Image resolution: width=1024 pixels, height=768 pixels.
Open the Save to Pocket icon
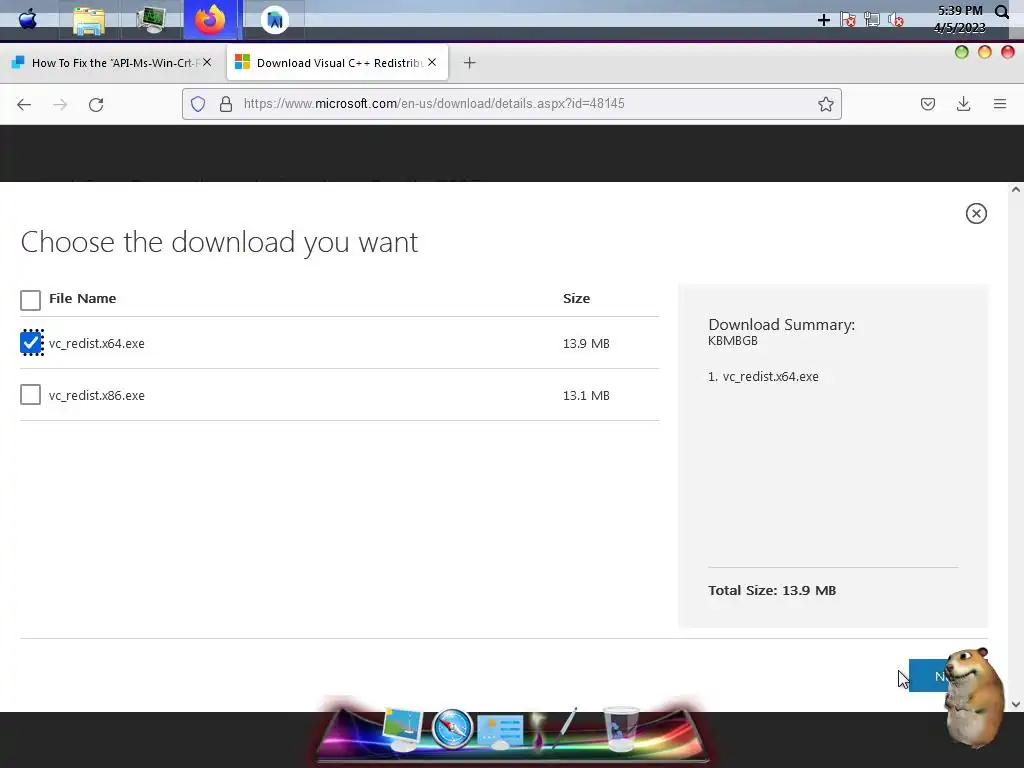[928, 104]
